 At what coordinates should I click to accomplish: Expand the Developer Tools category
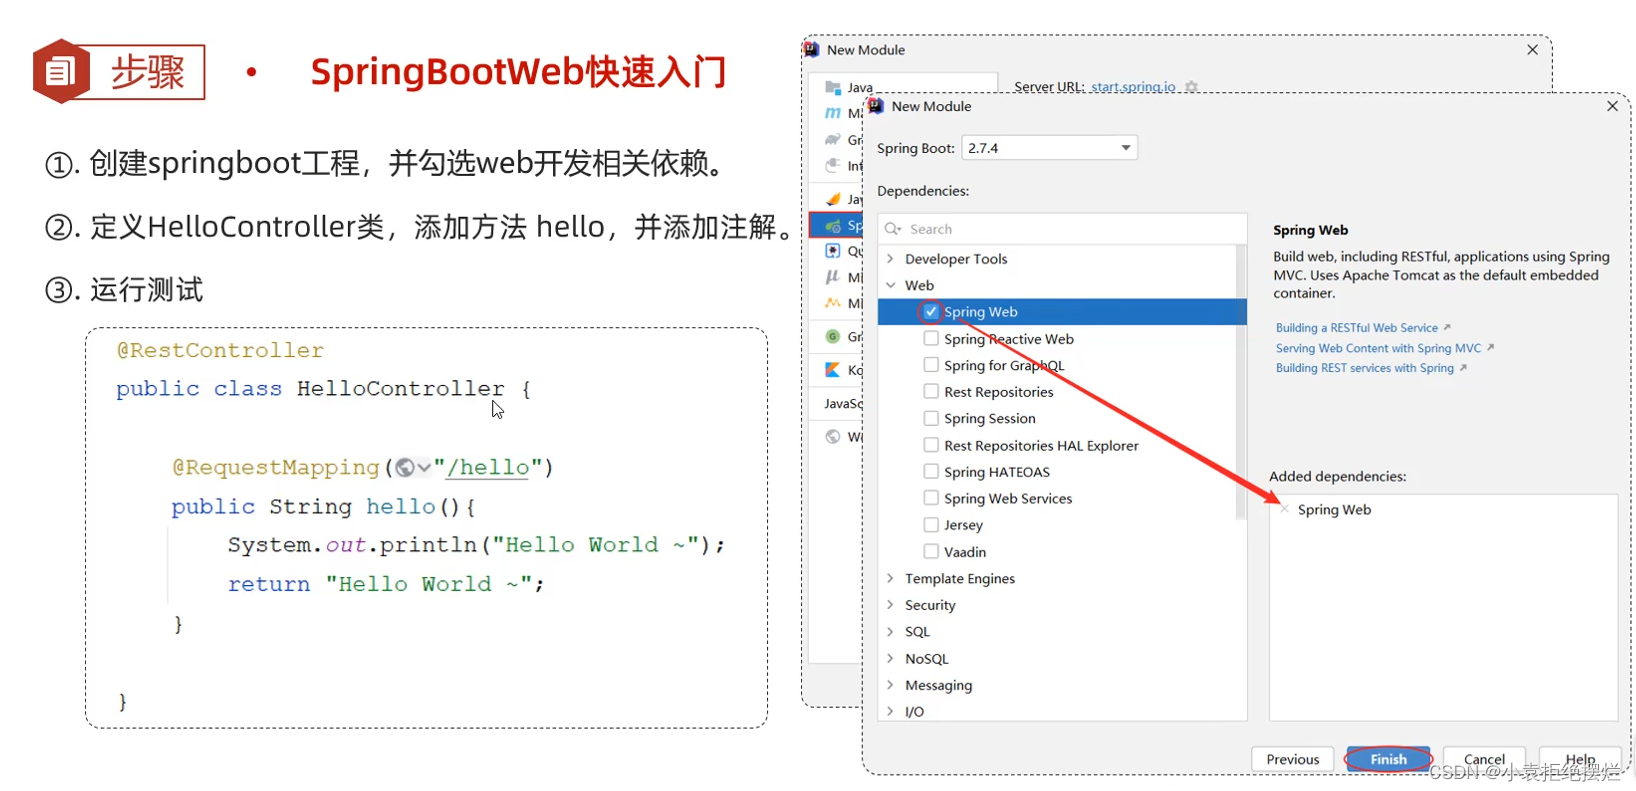(x=891, y=258)
